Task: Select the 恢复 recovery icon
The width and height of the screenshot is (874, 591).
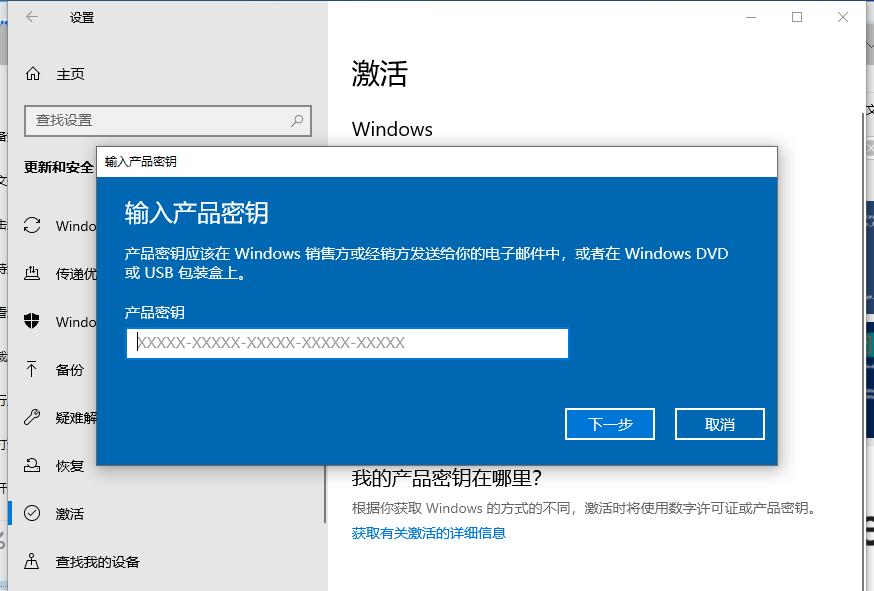Action: point(32,465)
